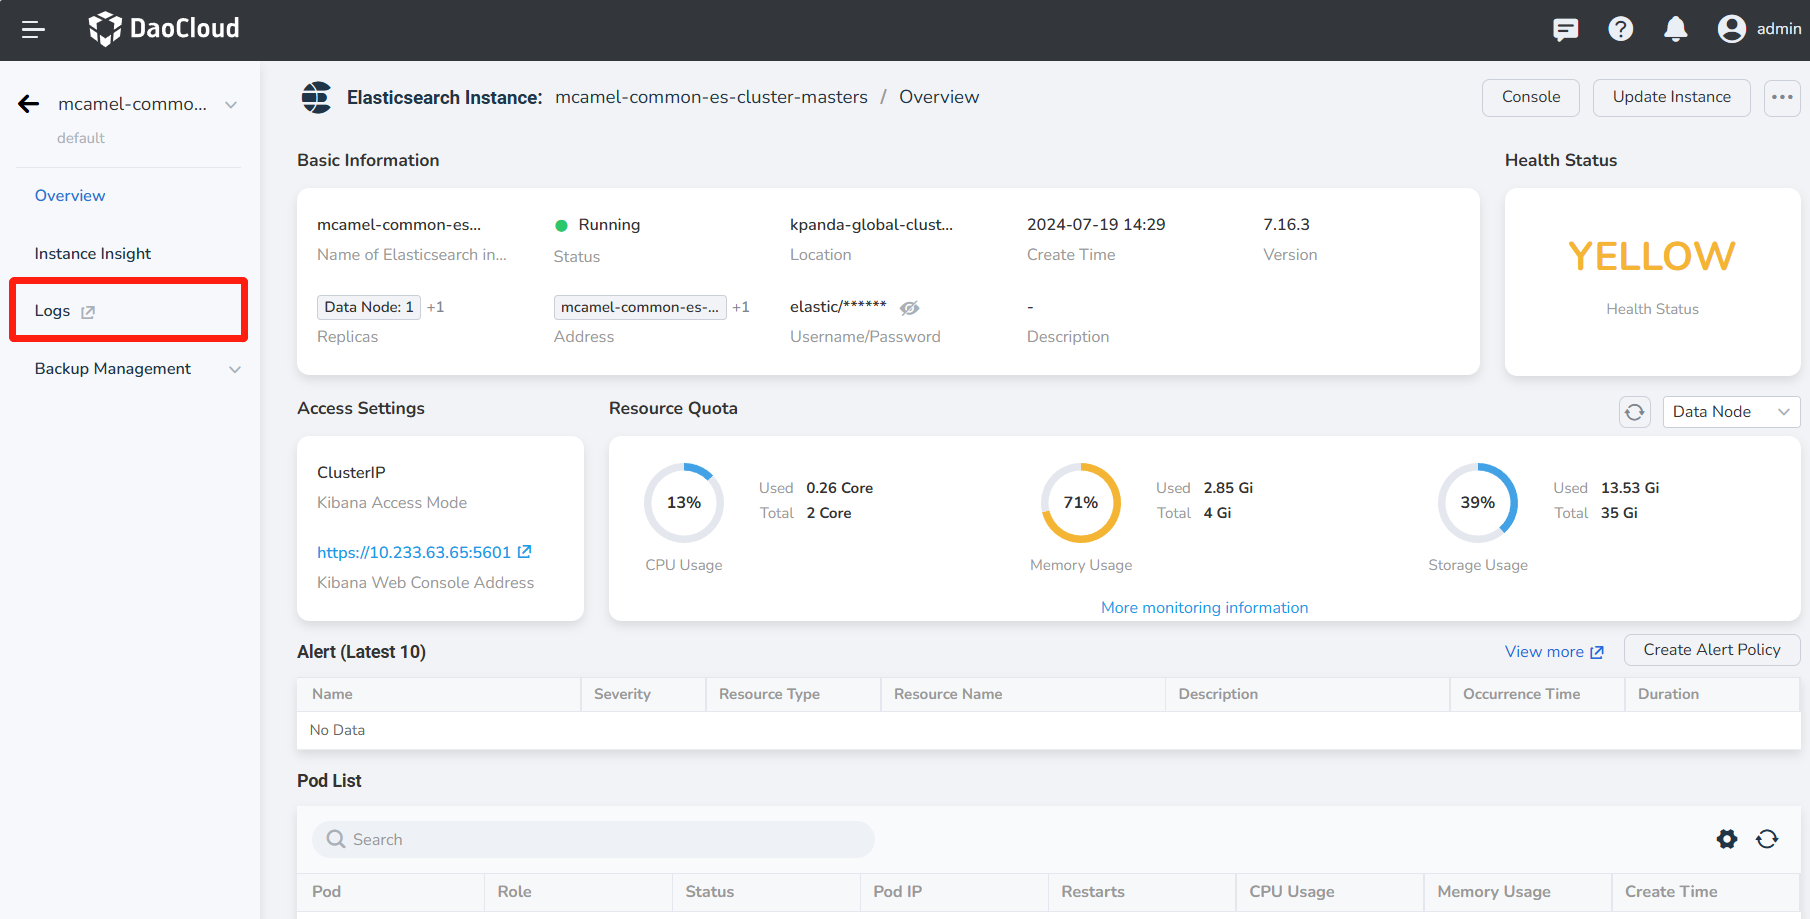Open the notifications bell
This screenshot has height=919, width=1810.
tap(1675, 30)
